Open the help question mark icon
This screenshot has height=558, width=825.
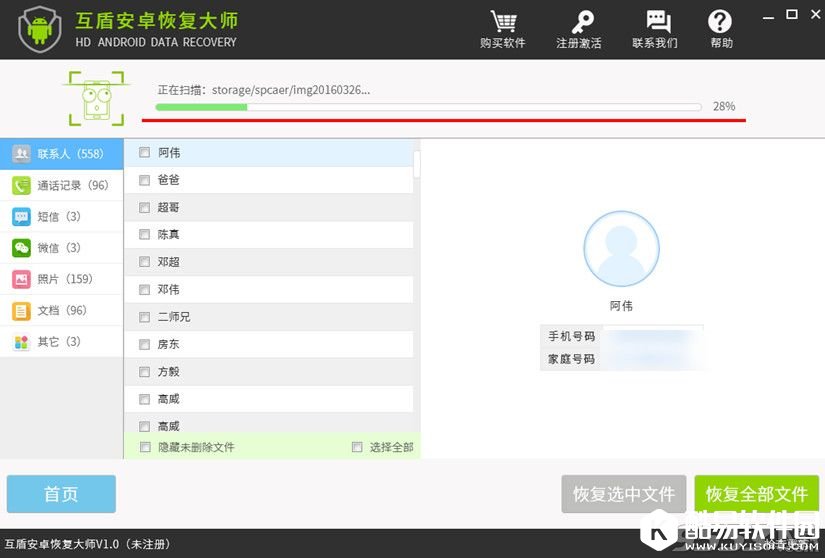tap(719, 22)
